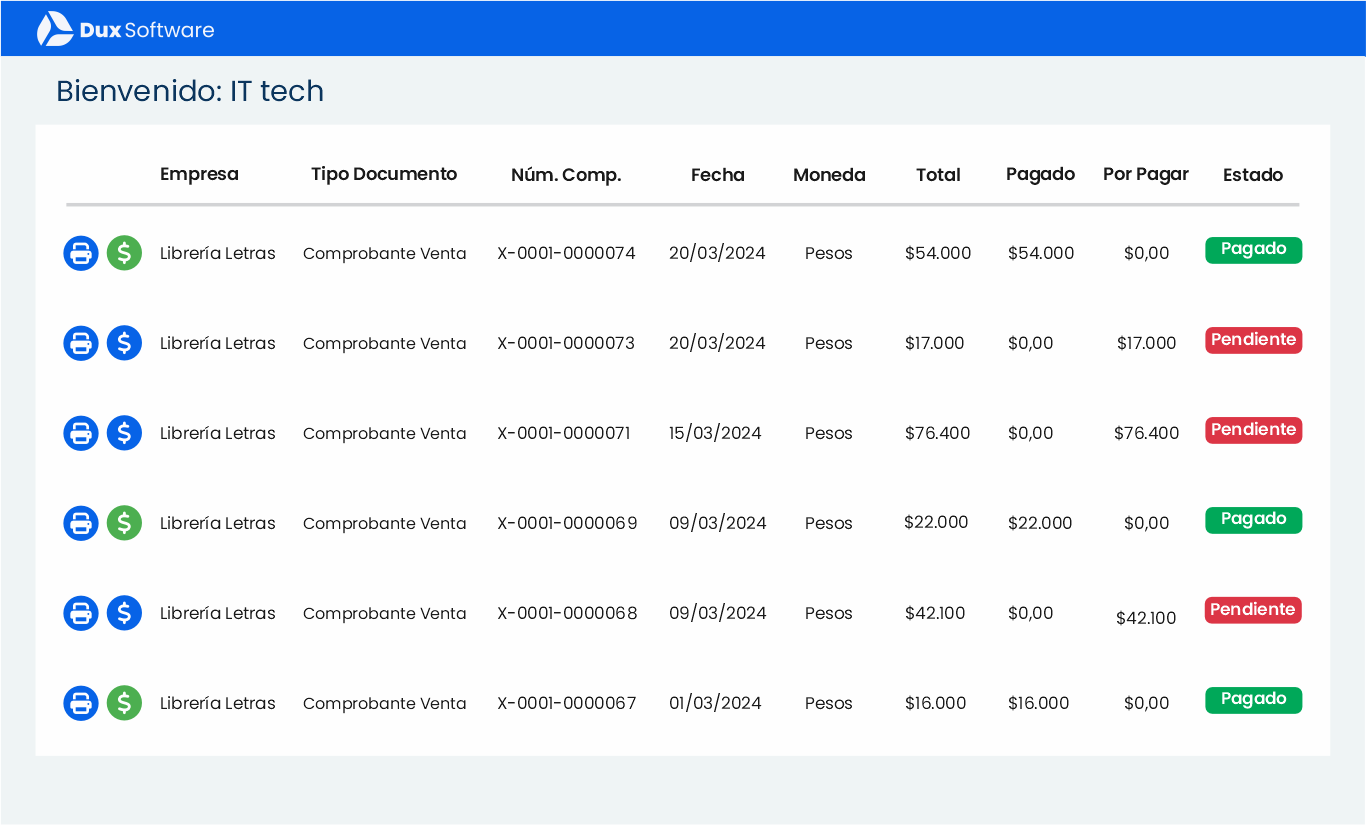Select the Empresa column header

199,174
